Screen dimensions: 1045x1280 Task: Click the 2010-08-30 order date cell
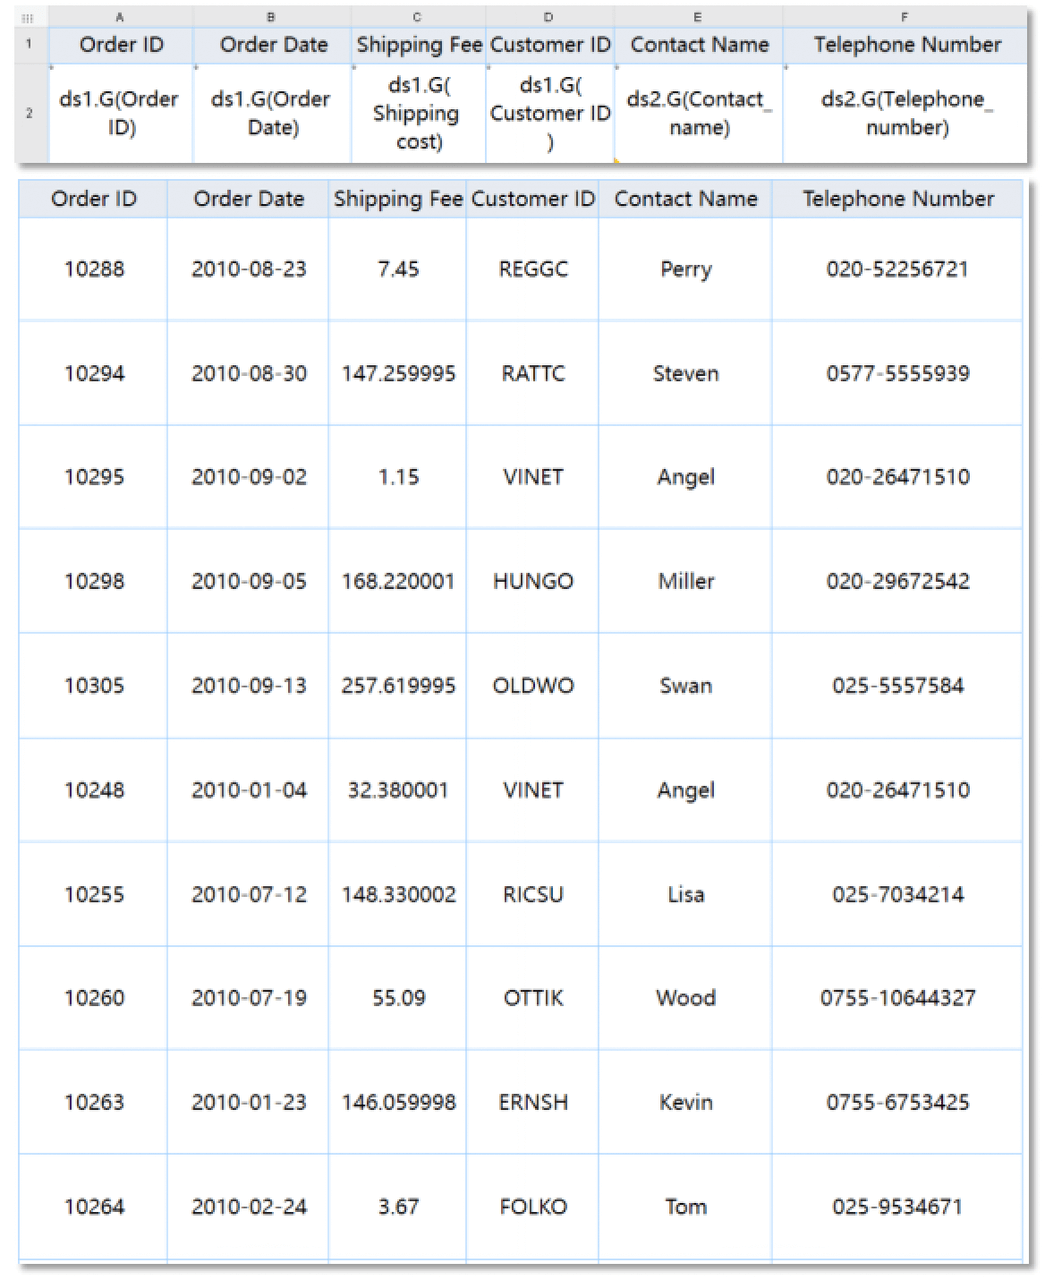[249, 374]
